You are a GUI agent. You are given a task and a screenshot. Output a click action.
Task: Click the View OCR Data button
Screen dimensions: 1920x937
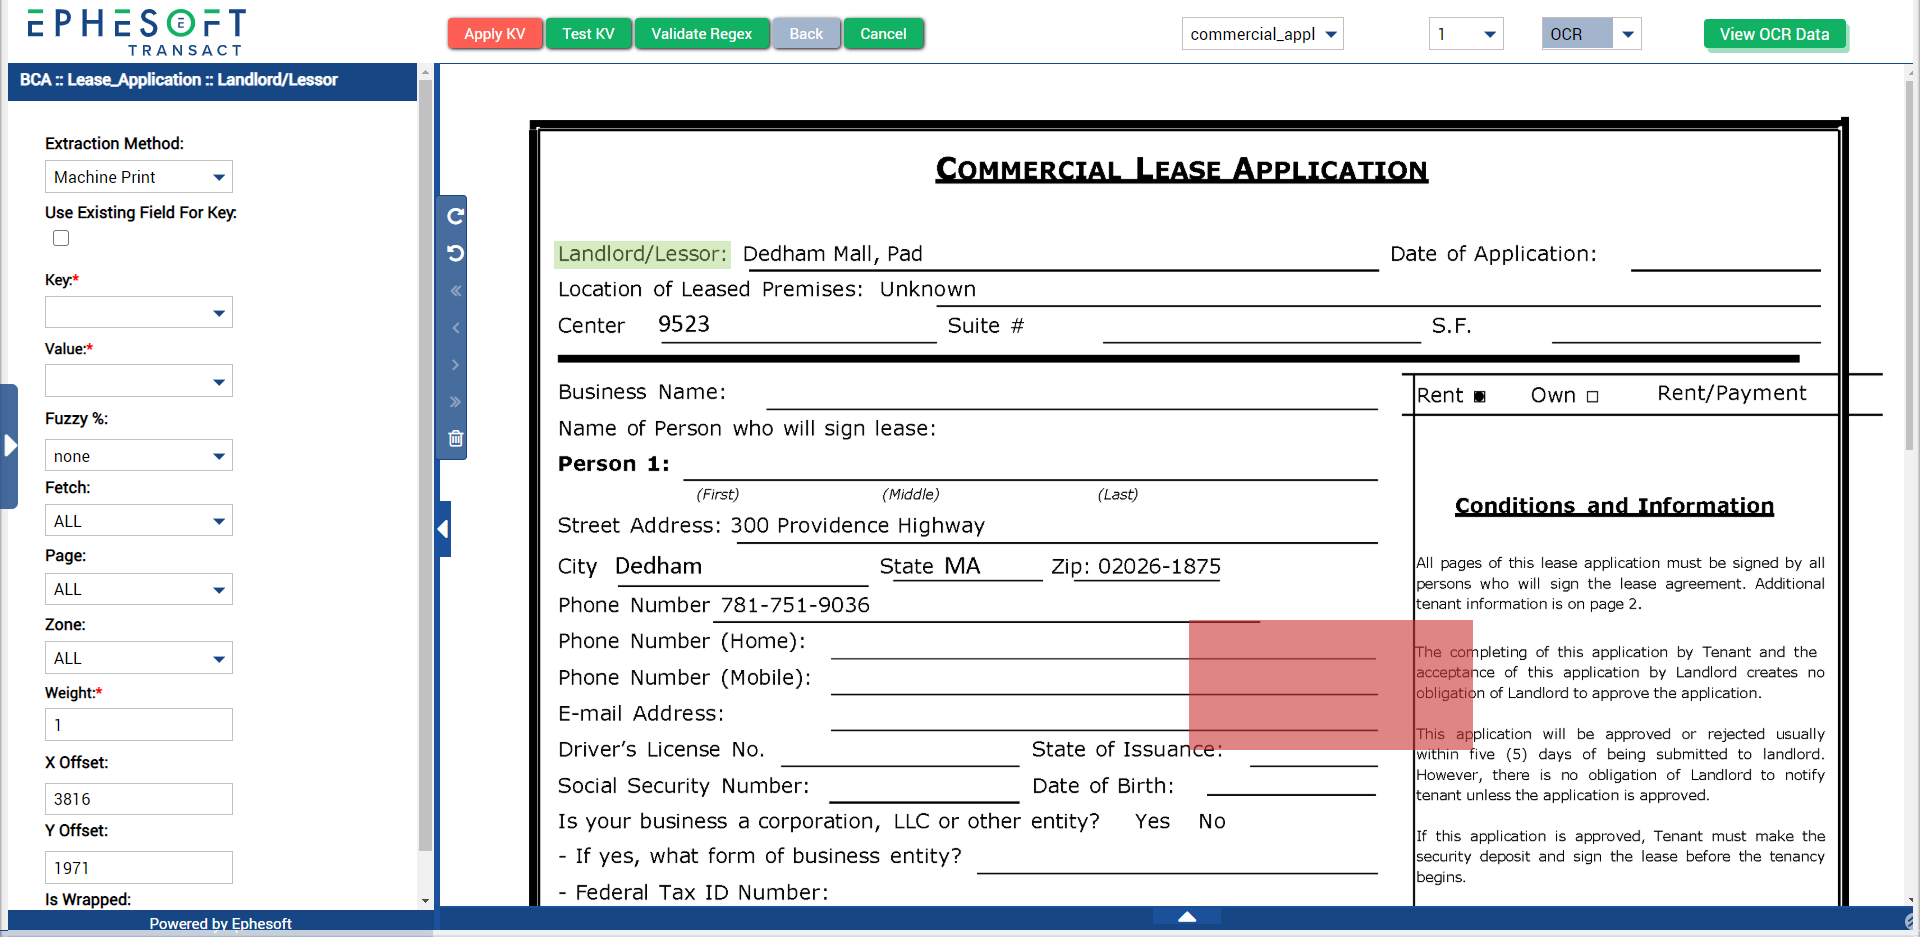pyautogui.click(x=1774, y=34)
